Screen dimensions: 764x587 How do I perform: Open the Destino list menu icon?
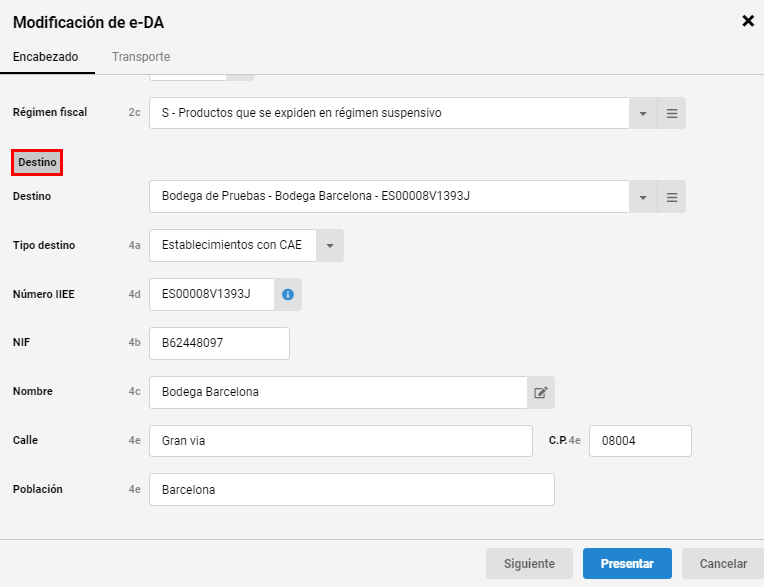(671, 197)
